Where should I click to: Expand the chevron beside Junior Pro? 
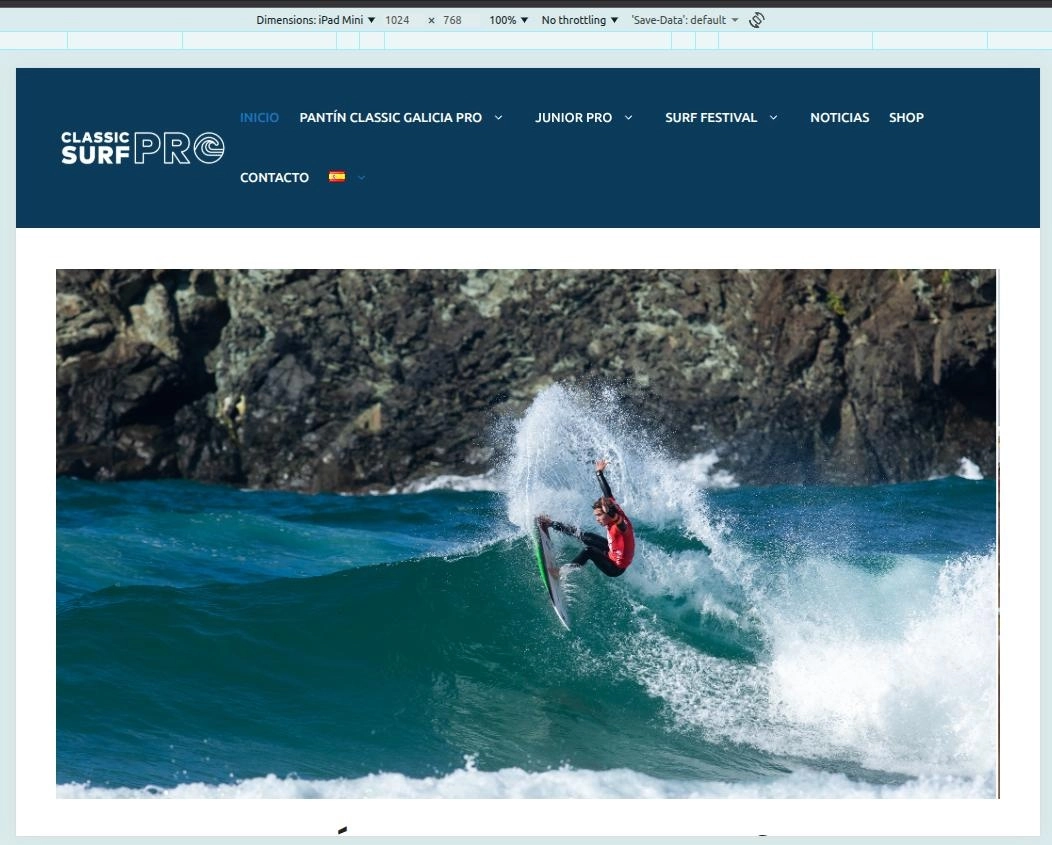tap(628, 118)
